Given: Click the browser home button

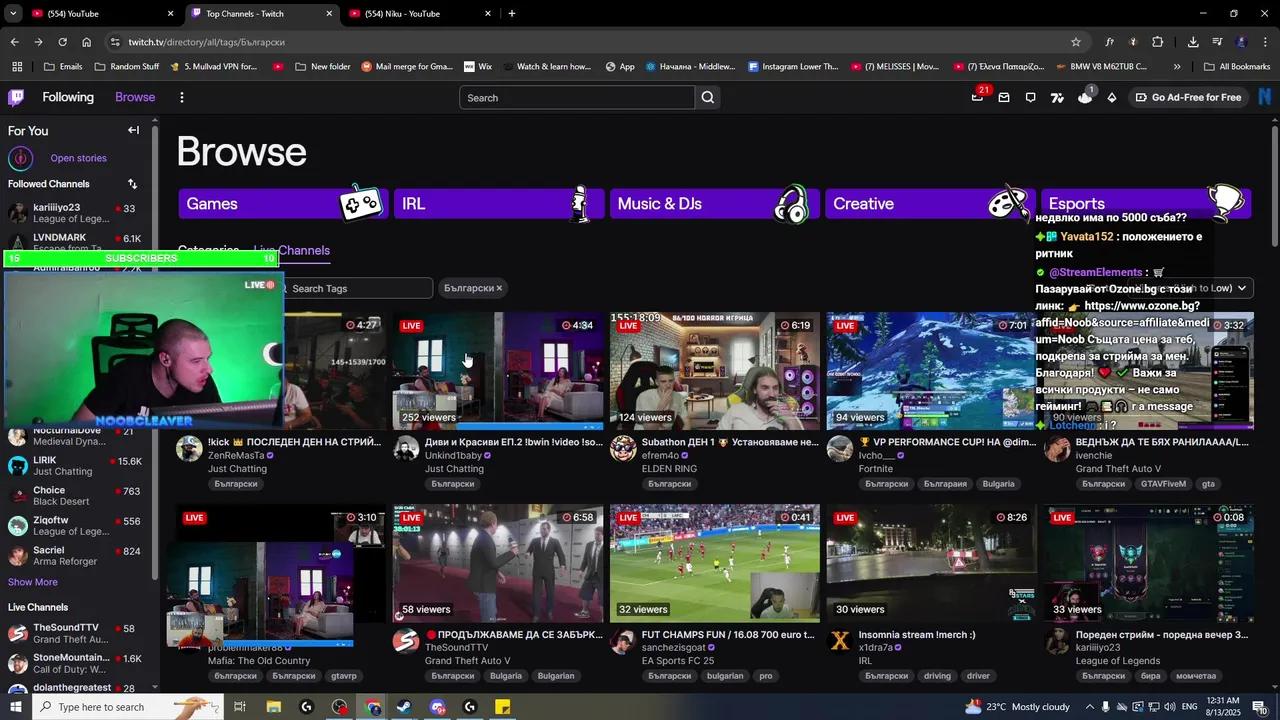Looking at the screenshot, I should pyautogui.click(x=87, y=42).
